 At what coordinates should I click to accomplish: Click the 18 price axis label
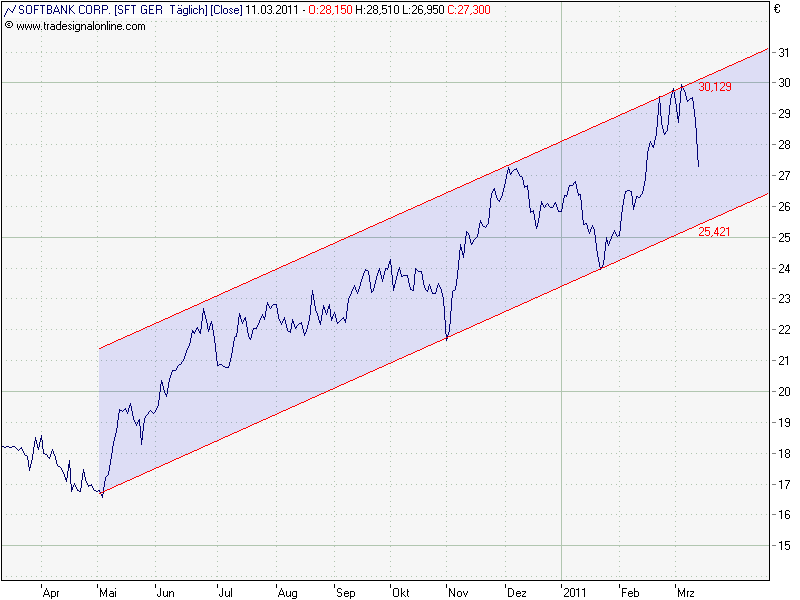784,453
